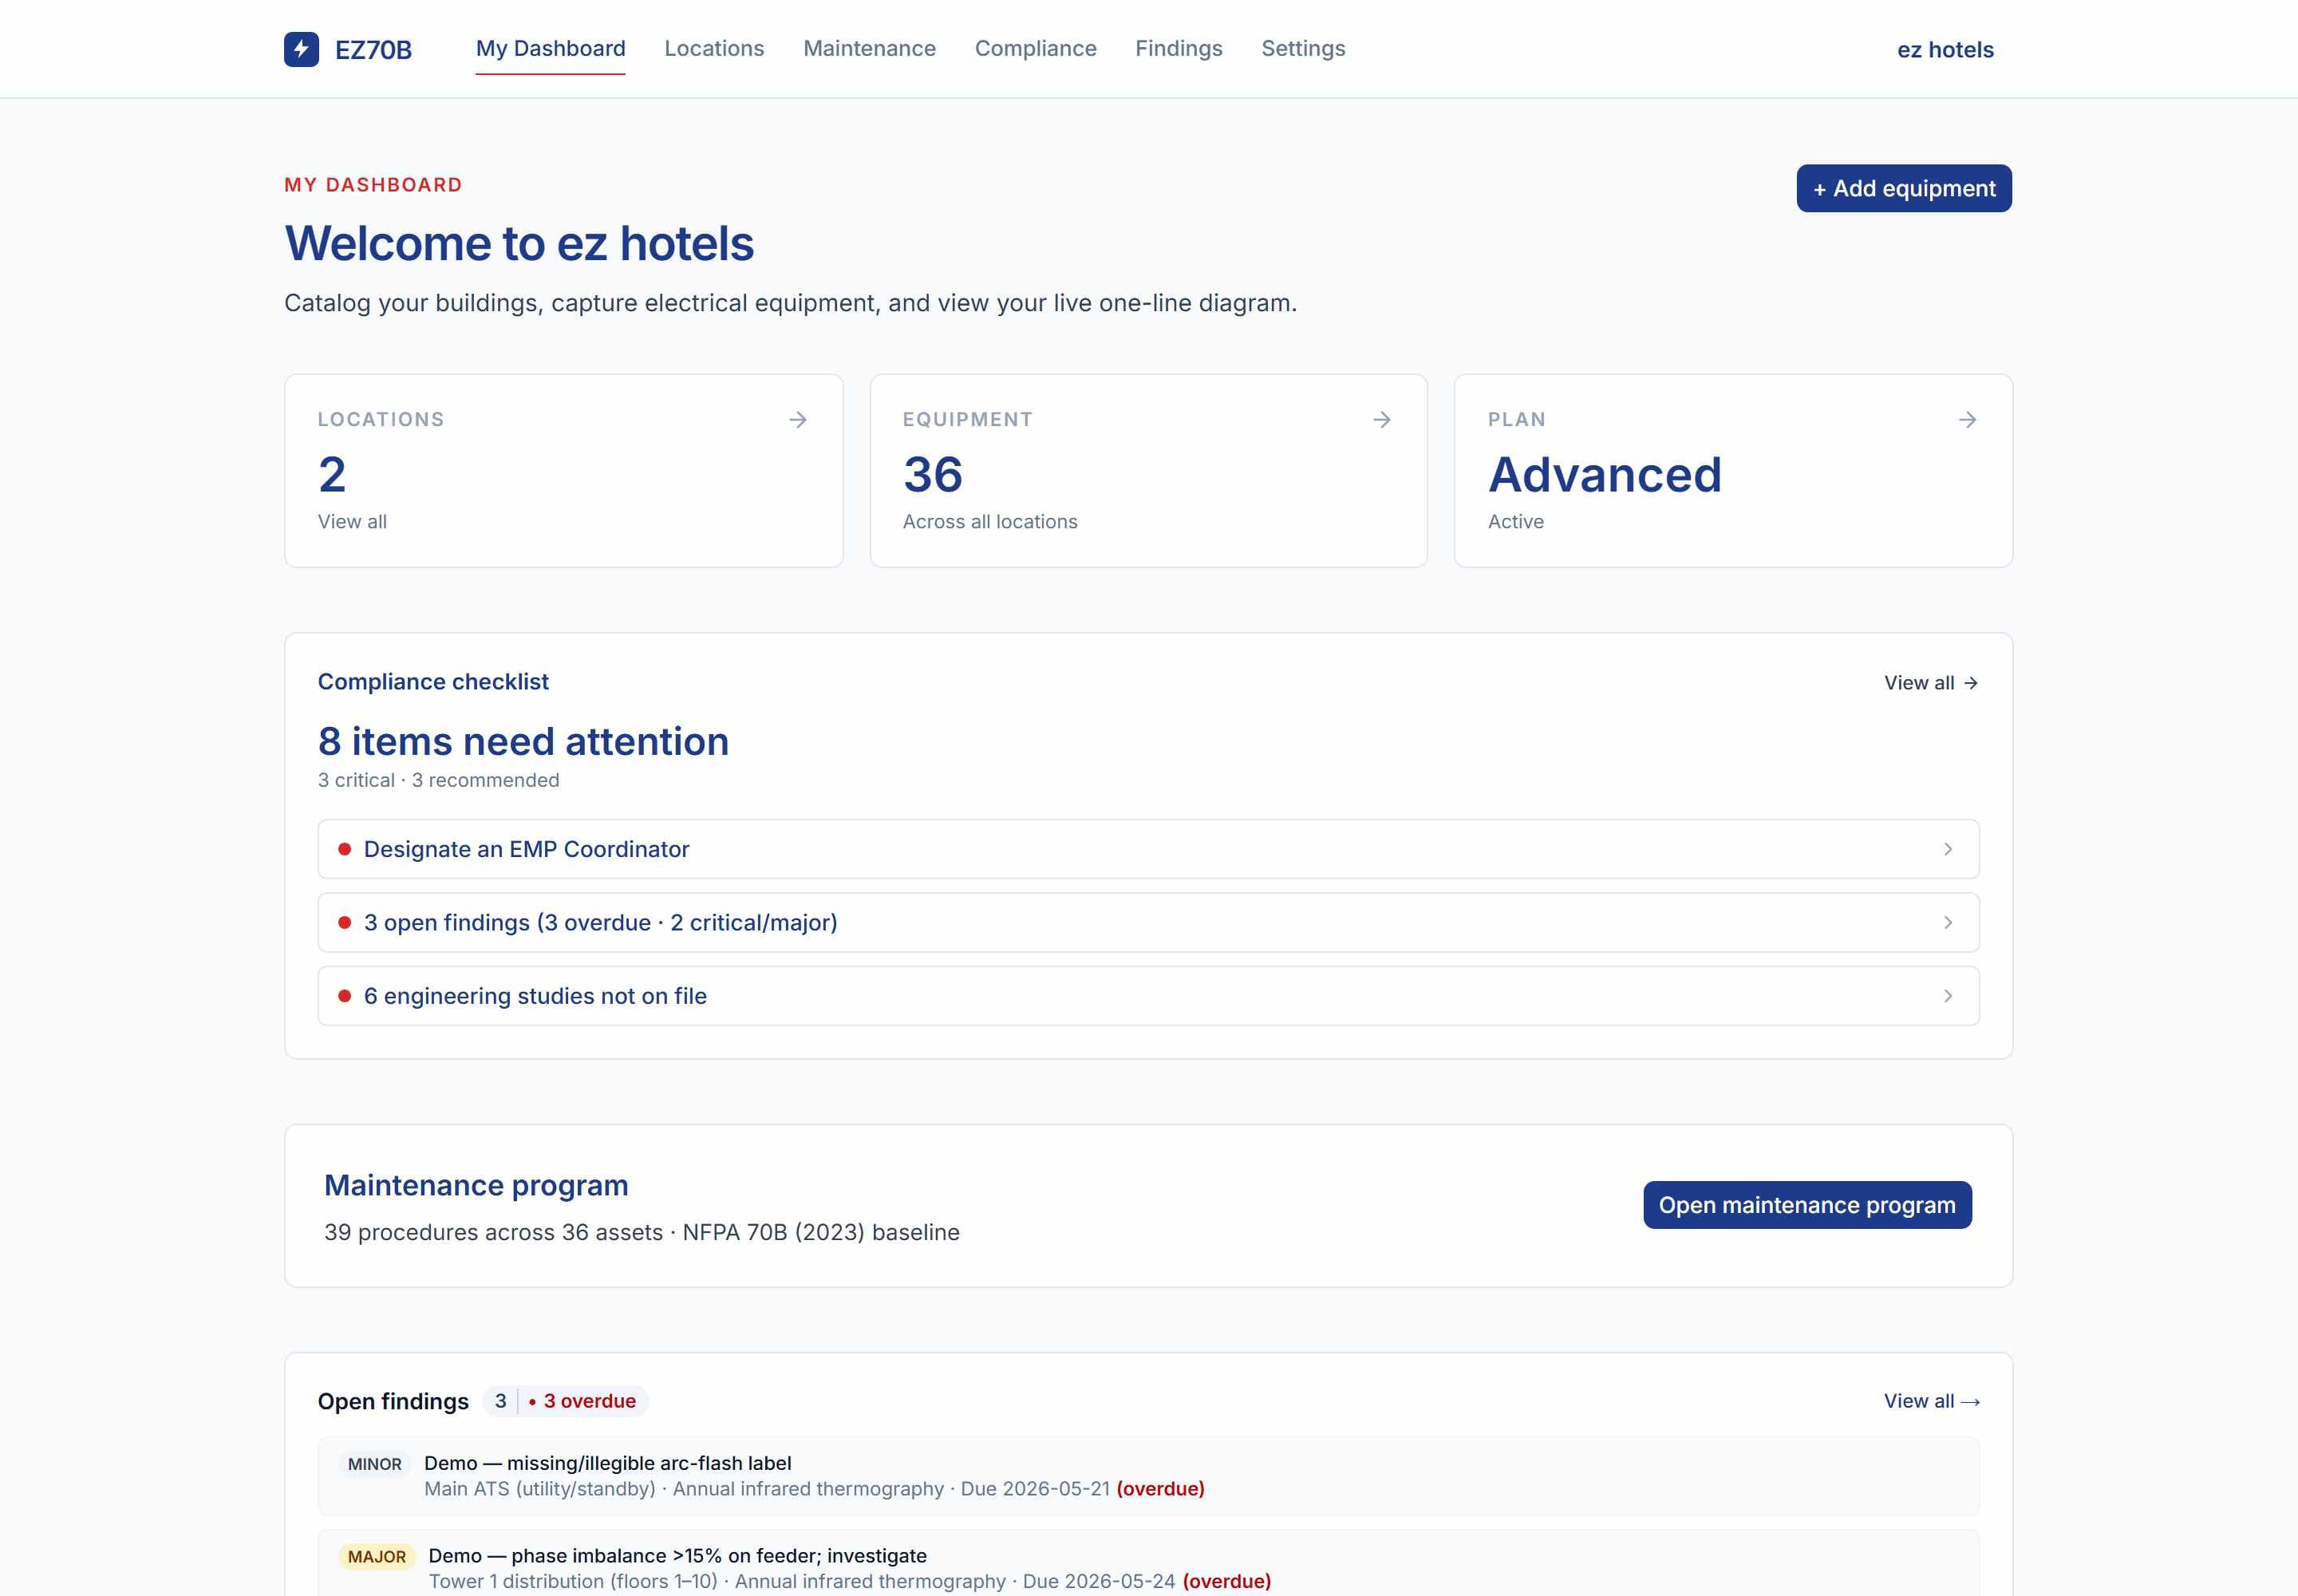The height and width of the screenshot is (1596, 2298).
Task: Go to the Locations nav tab
Action: coord(714,48)
